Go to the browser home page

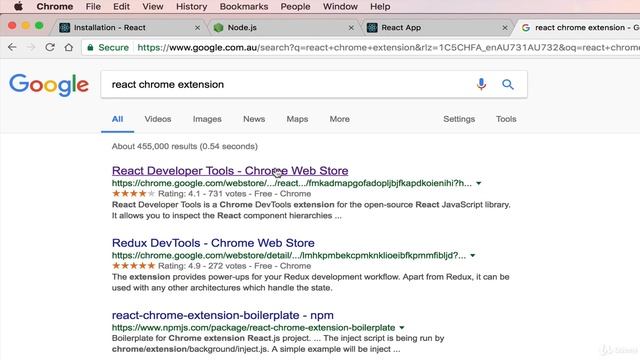point(69,47)
